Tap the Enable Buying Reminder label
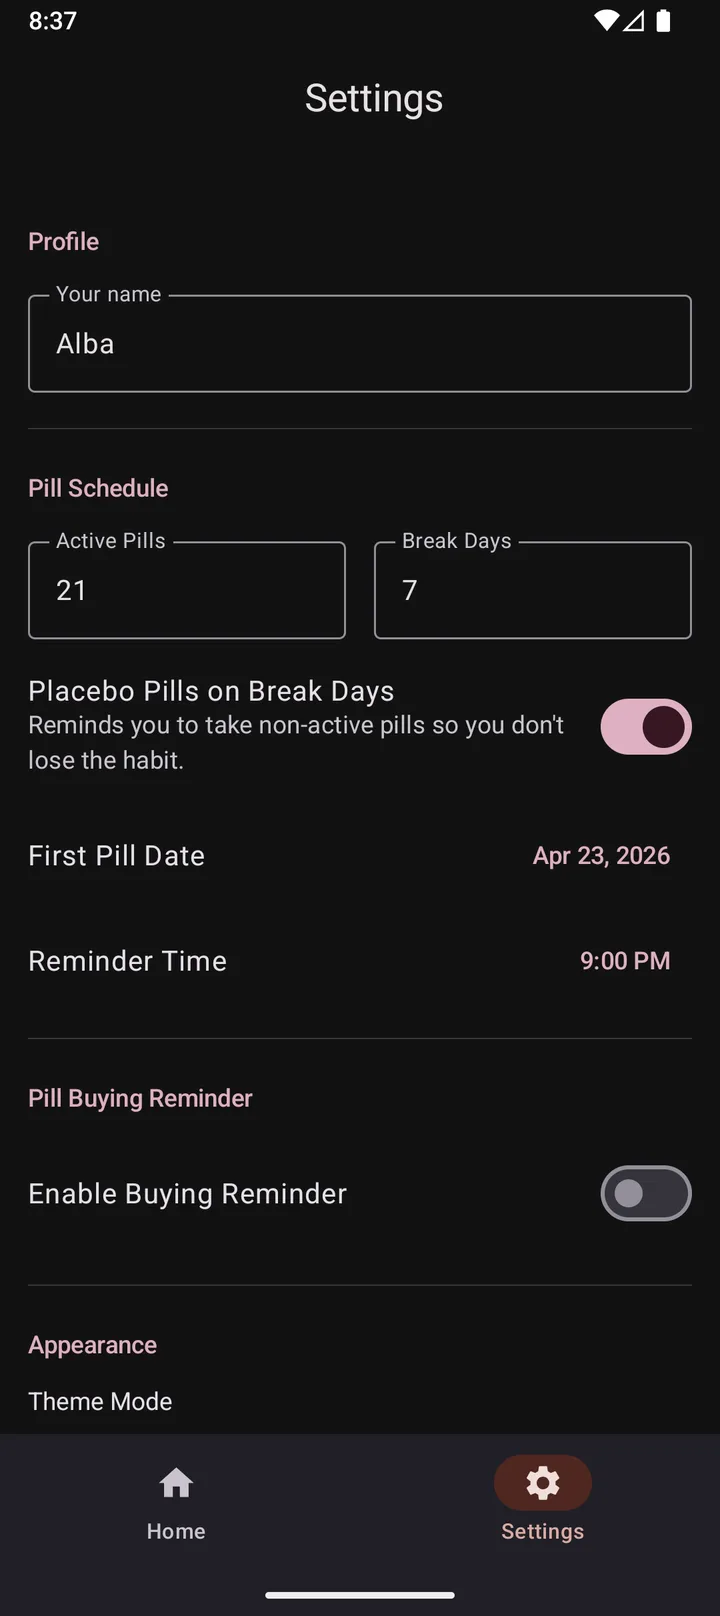 (187, 1193)
